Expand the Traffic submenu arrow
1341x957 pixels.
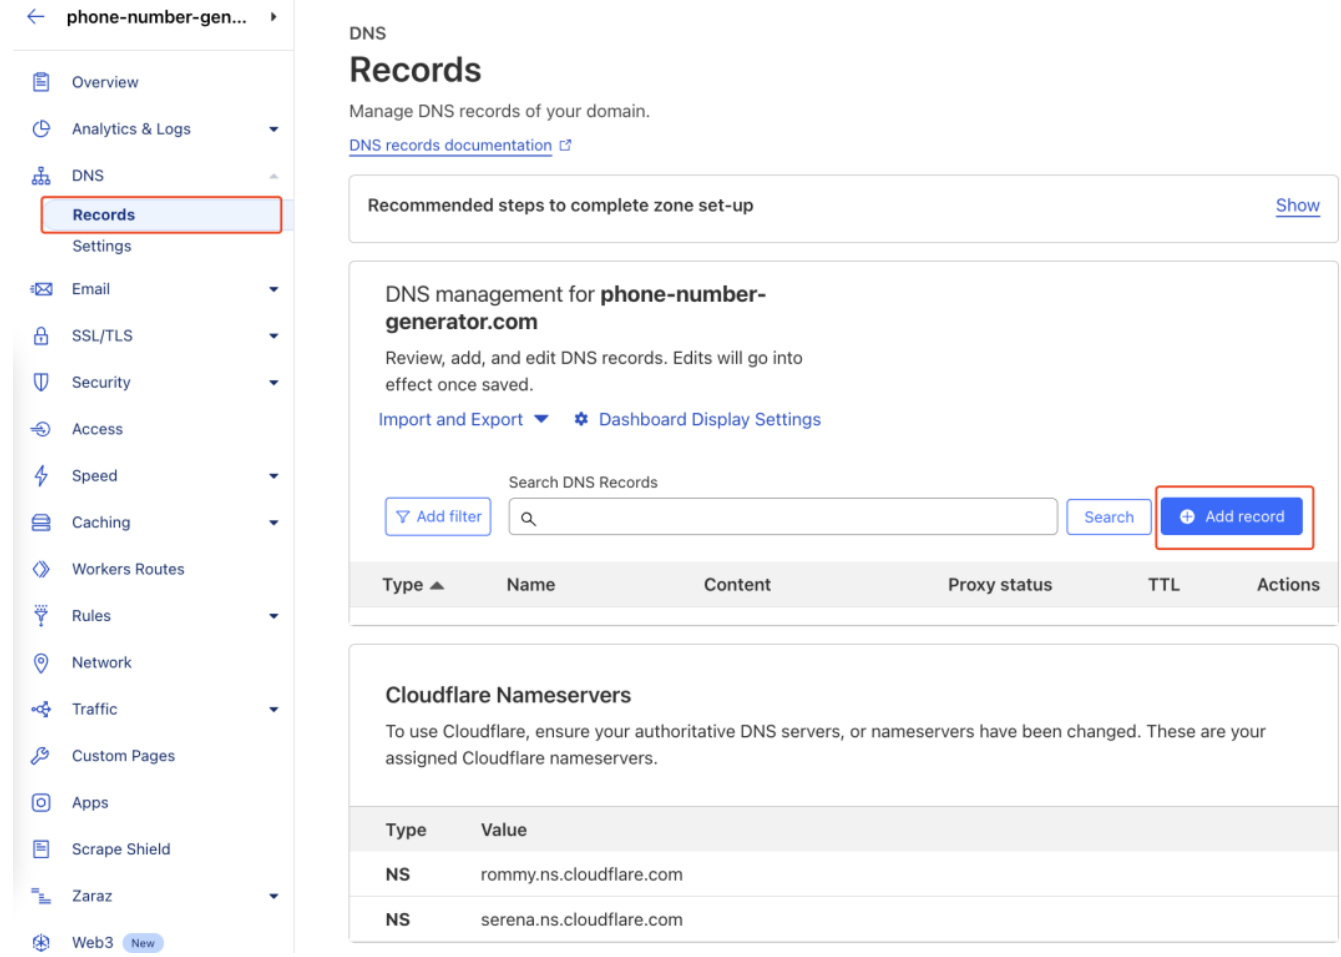coord(273,709)
